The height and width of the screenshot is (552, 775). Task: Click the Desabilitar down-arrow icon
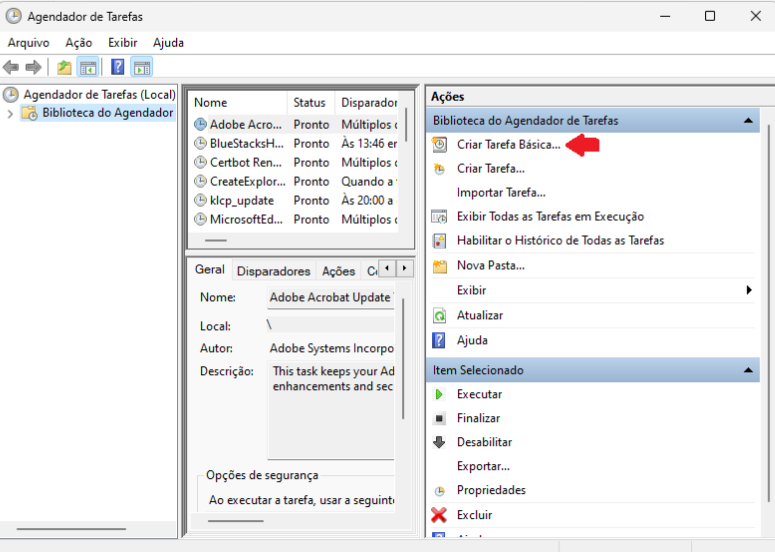point(439,442)
